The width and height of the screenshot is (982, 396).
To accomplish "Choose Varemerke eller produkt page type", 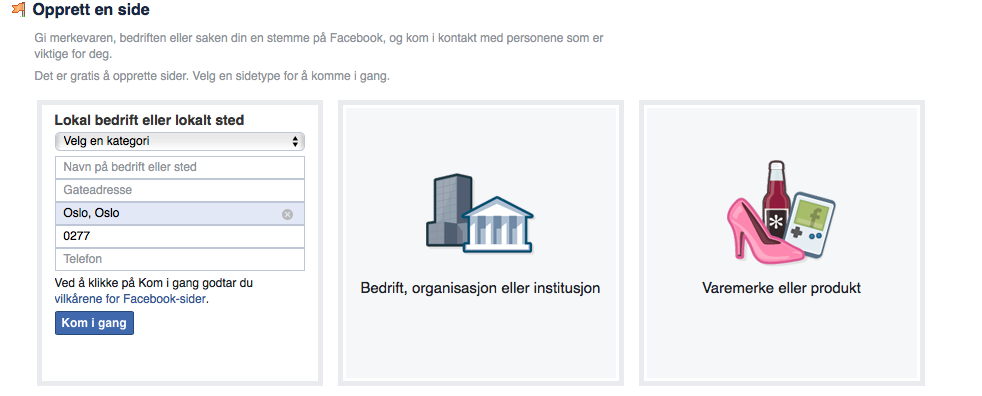I will click(782, 242).
